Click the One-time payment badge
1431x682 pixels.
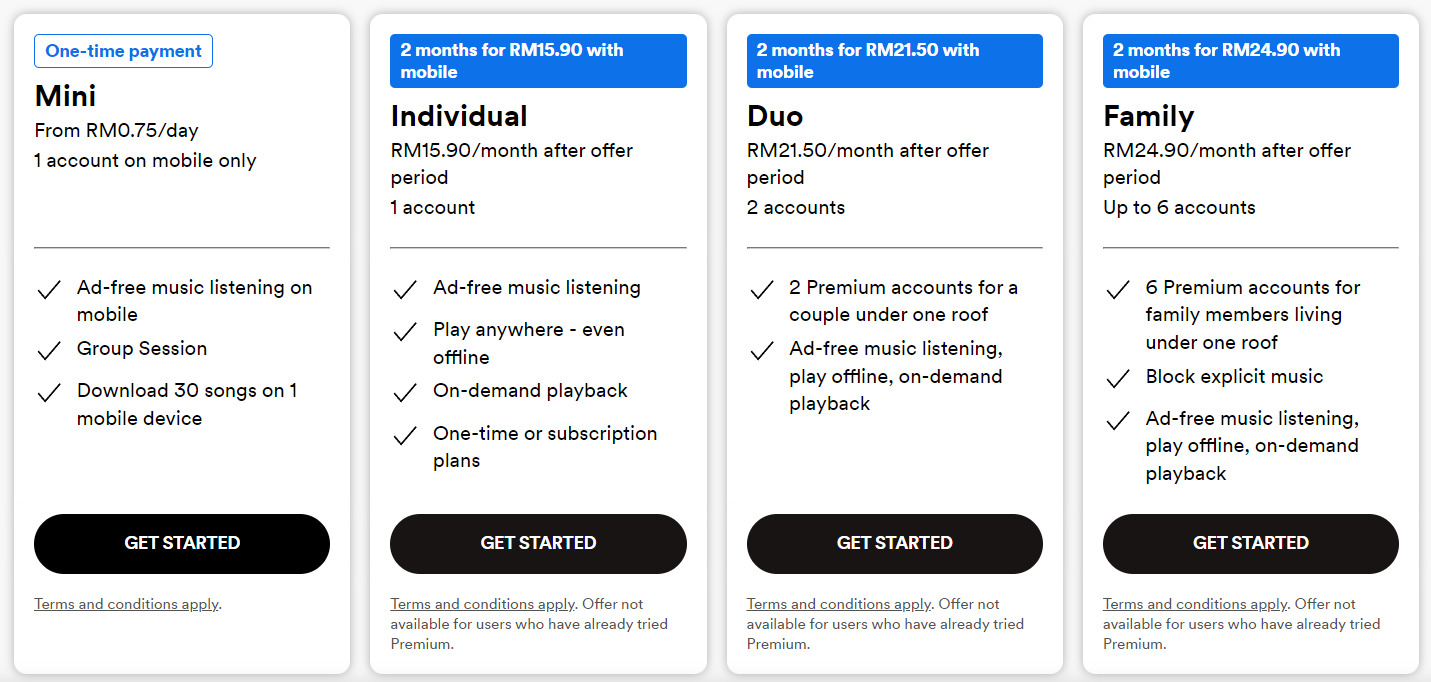click(123, 51)
